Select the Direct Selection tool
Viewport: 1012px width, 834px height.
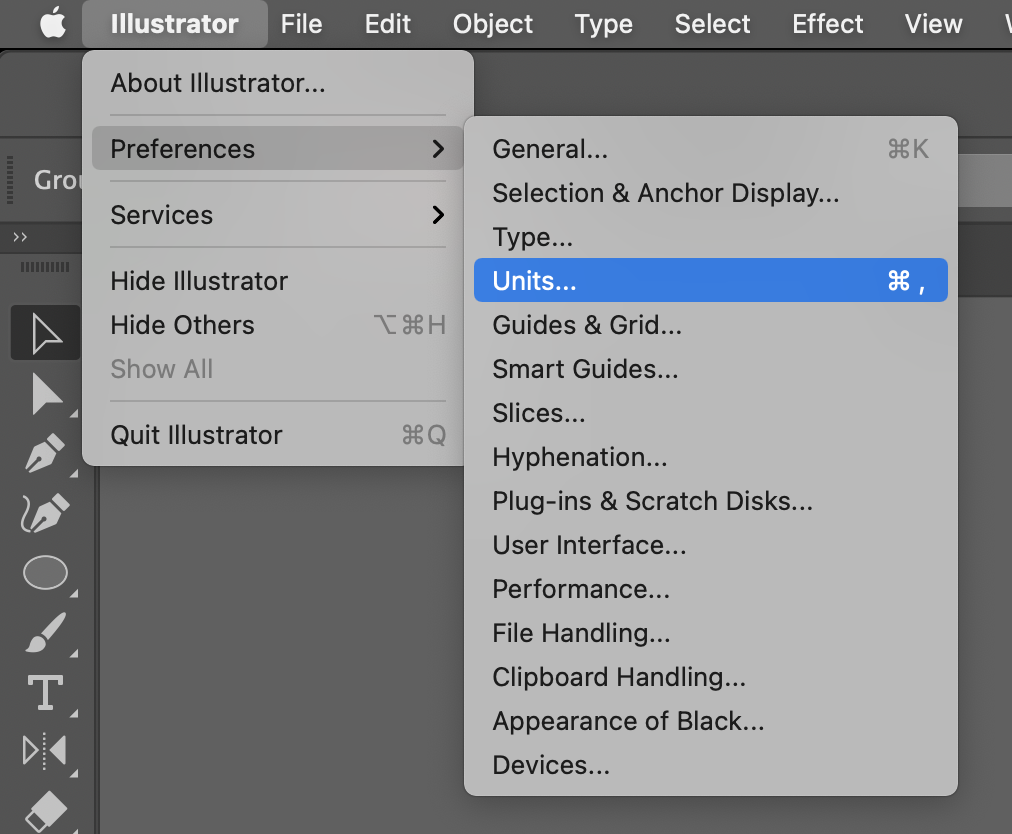(45, 394)
